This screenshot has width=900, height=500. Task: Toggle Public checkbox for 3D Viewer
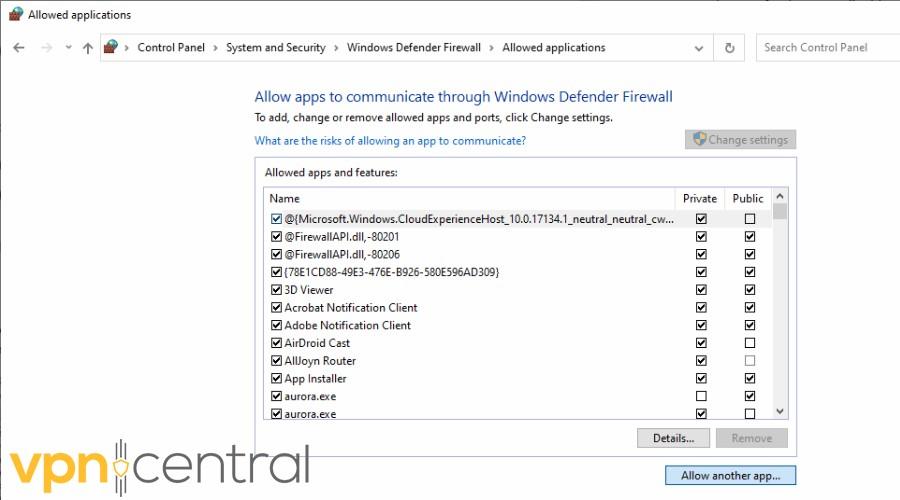coord(750,290)
